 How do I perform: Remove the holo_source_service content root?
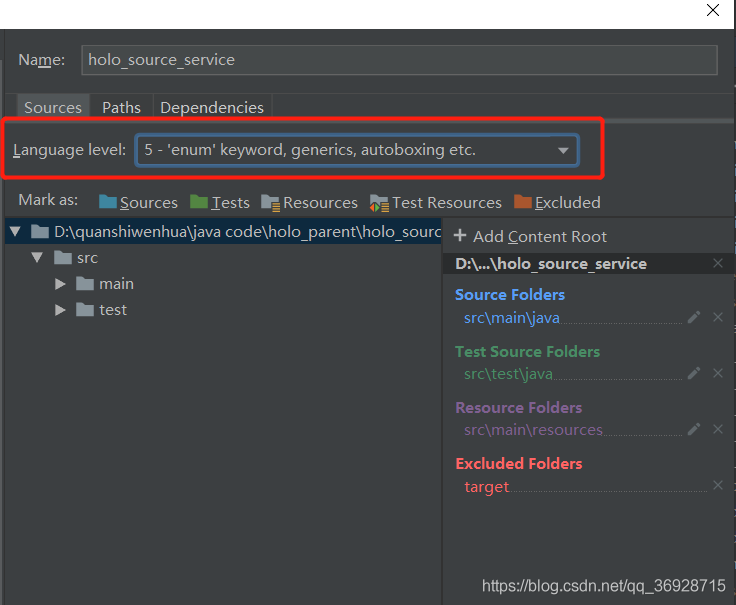(x=718, y=263)
